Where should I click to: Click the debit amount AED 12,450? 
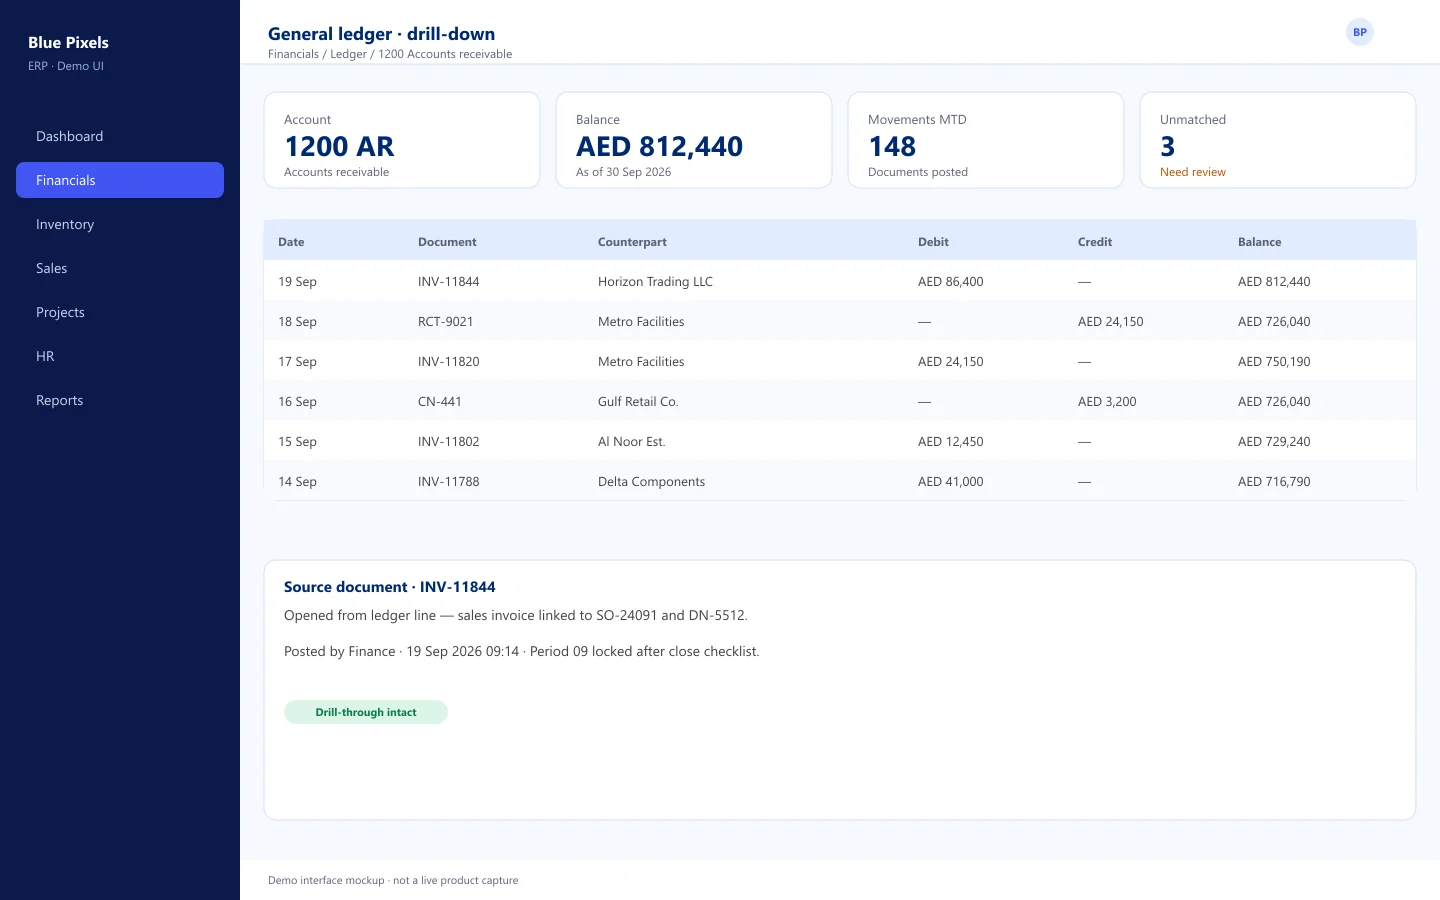pyautogui.click(x=950, y=442)
